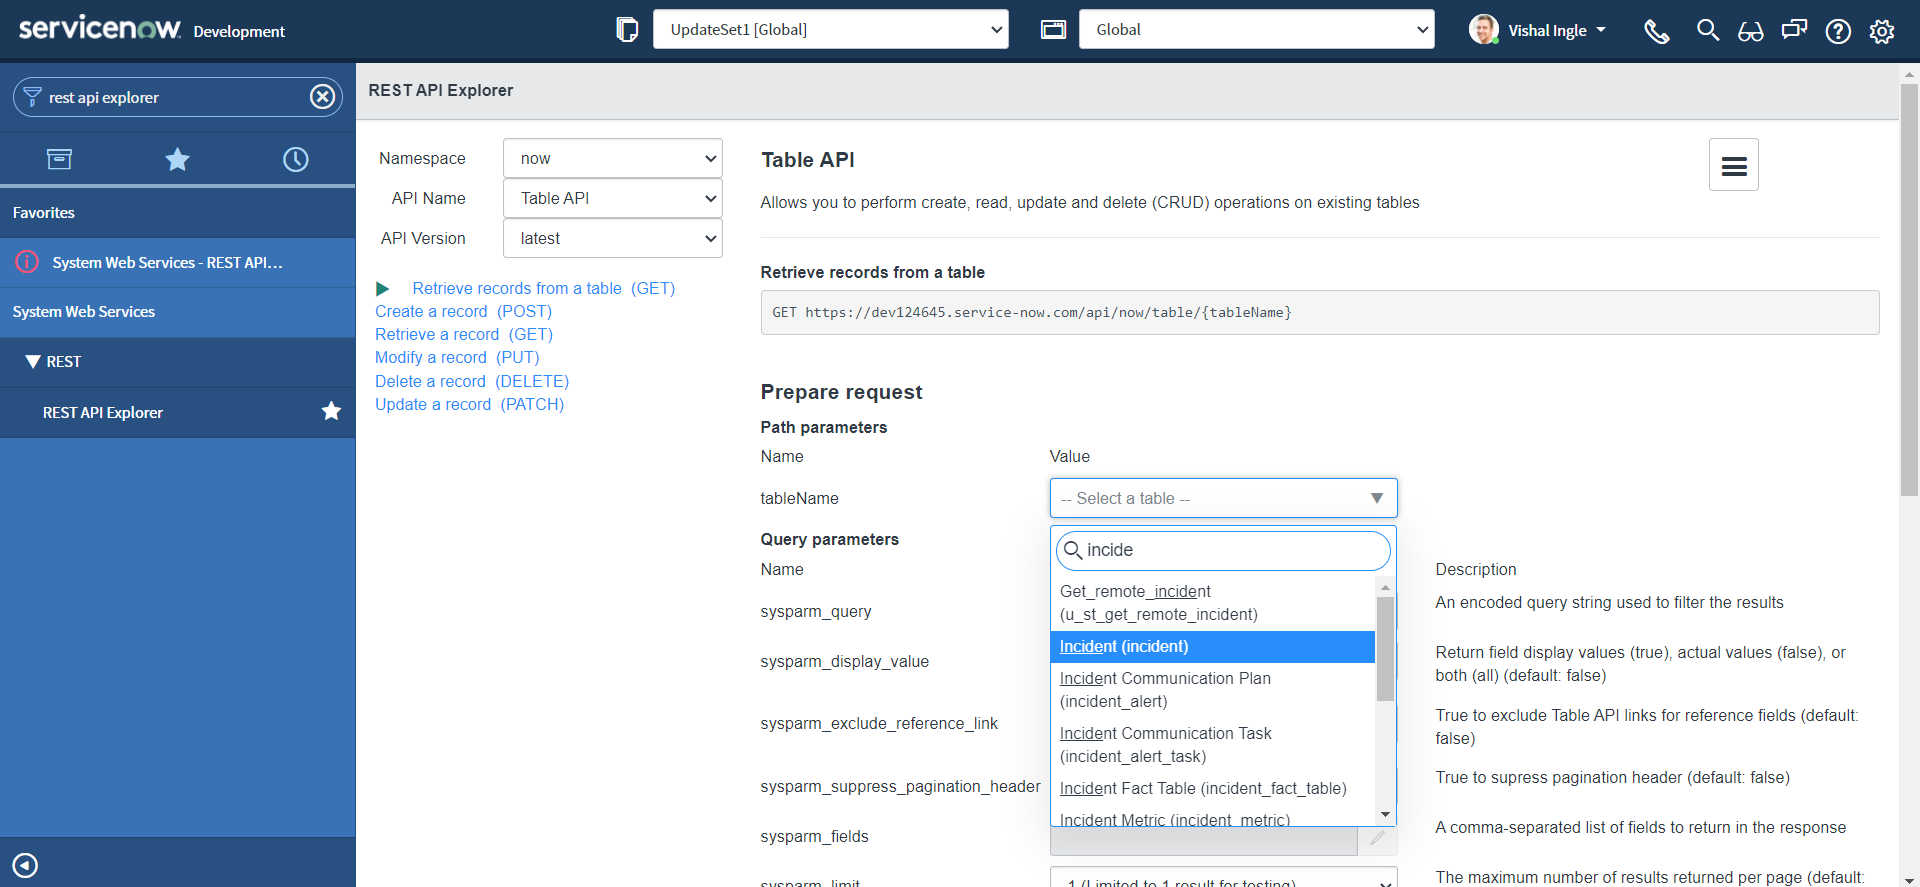Click scroll up arrow in table list
Image resolution: width=1920 pixels, height=887 pixels.
[x=1385, y=587]
